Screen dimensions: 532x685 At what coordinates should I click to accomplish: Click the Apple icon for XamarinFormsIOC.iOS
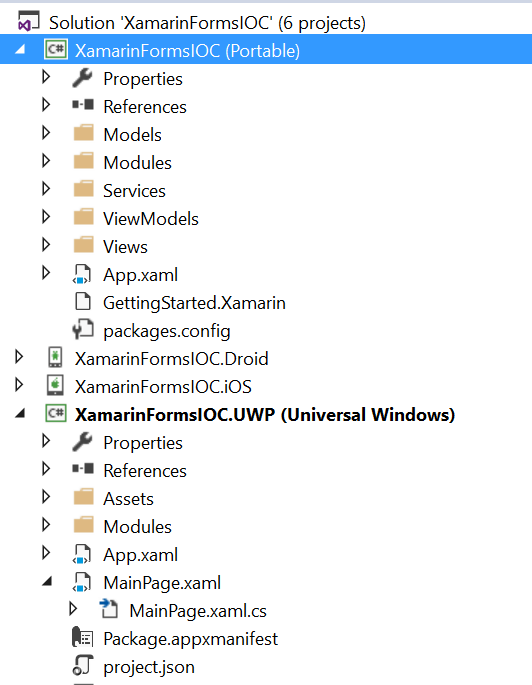(55, 385)
